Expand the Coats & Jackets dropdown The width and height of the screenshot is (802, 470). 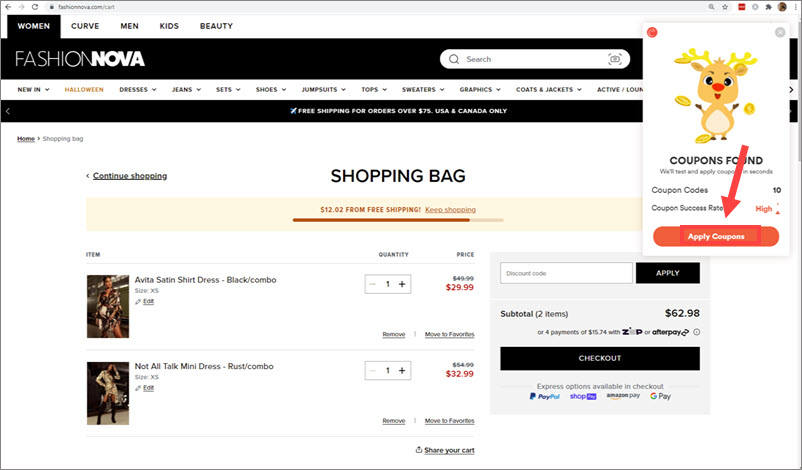point(549,89)
